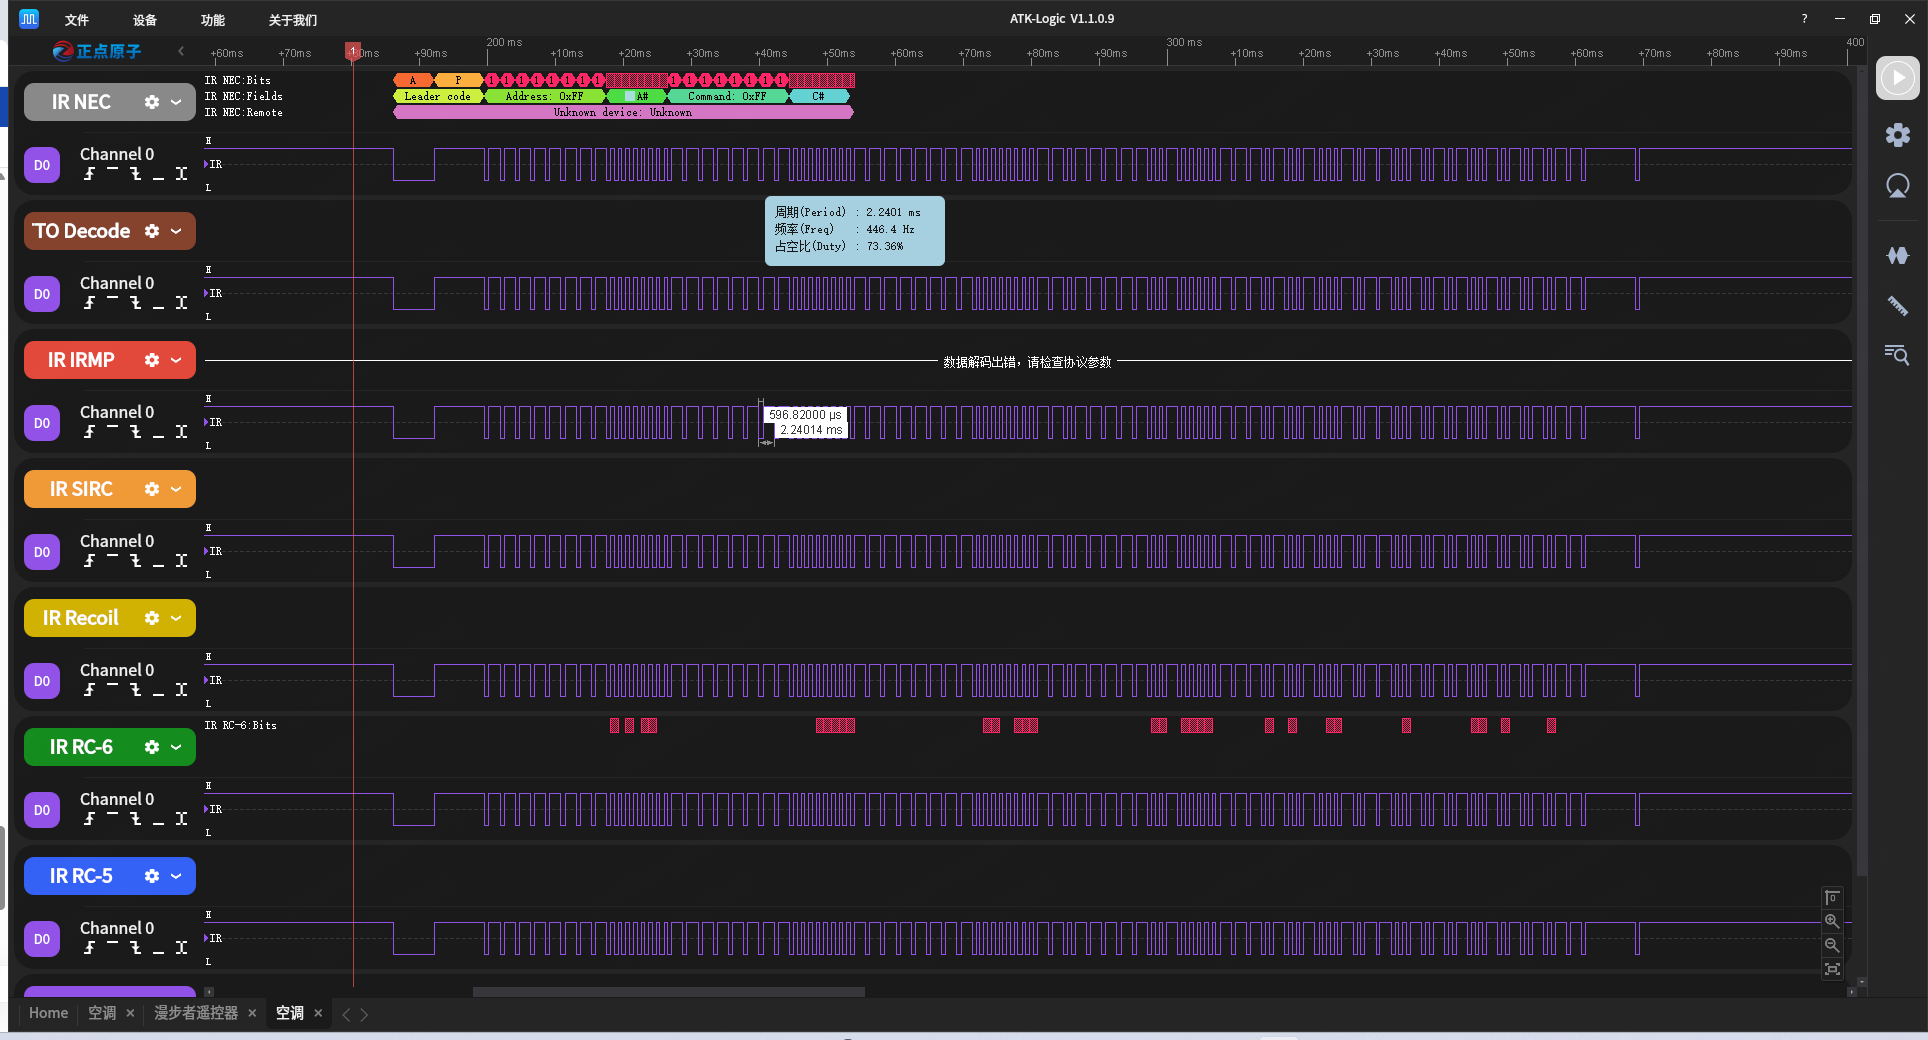This screenshot has width=1928, height=1040.
Task: Open device settings gear in right sidebar
Action: 1897,135
